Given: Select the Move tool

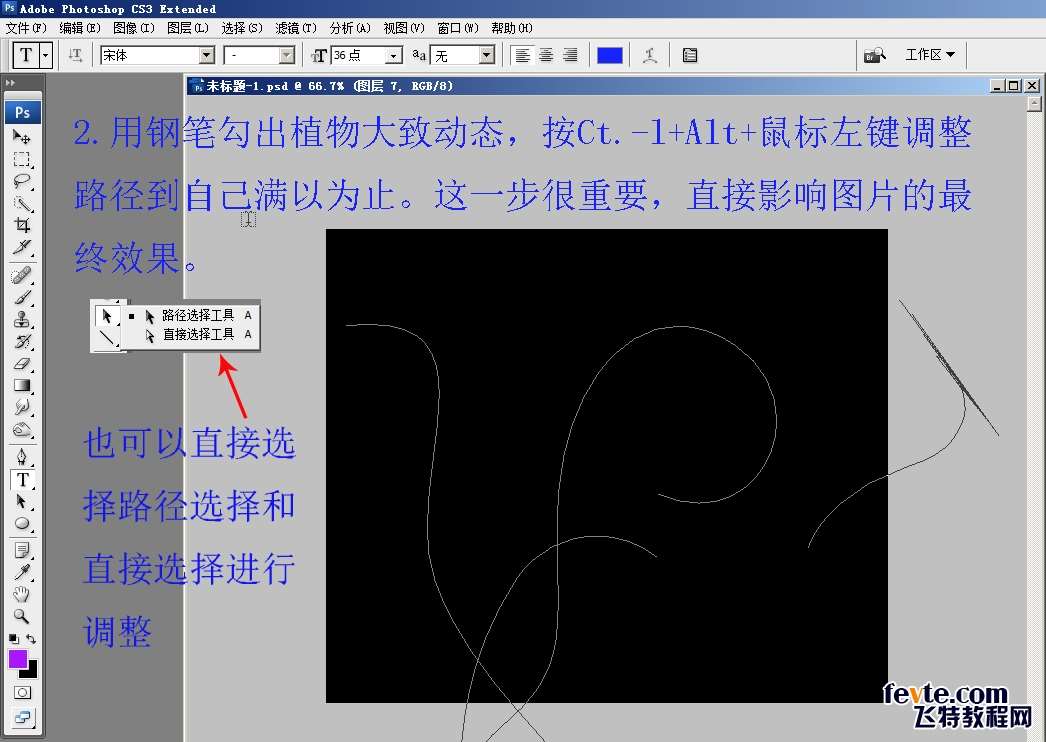Looking at the screenshot, I should (21, 137).
